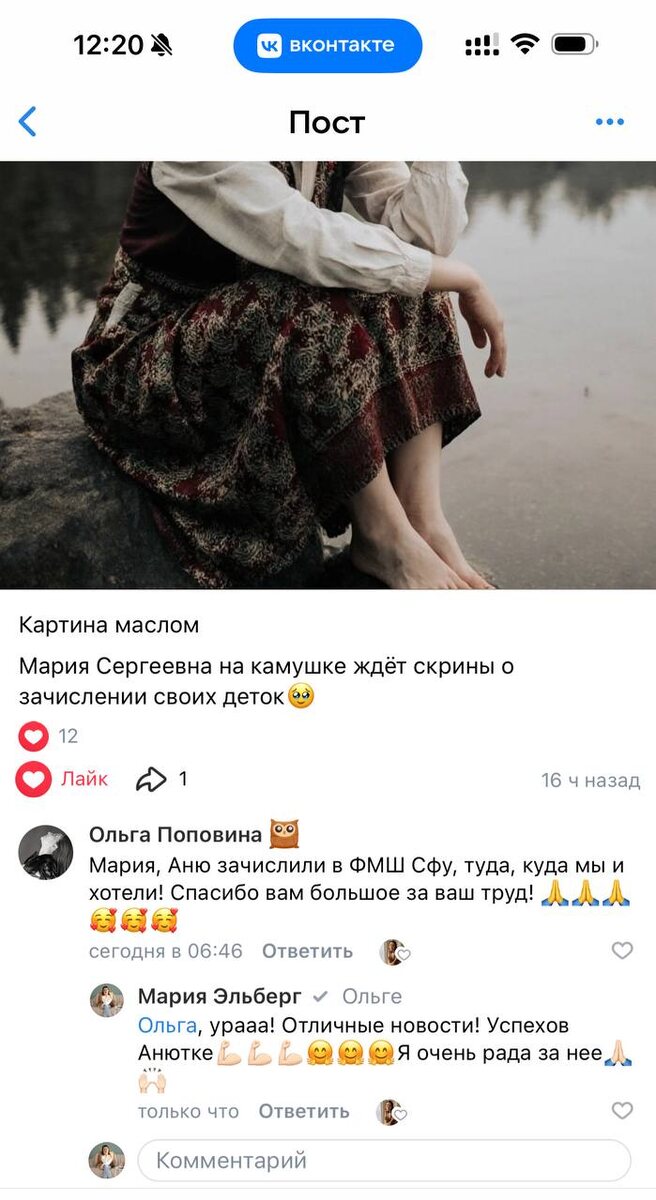Tap the blue Ольга mention in reply
Viewport: 656px width, 1200px height.
point(167,1026)
